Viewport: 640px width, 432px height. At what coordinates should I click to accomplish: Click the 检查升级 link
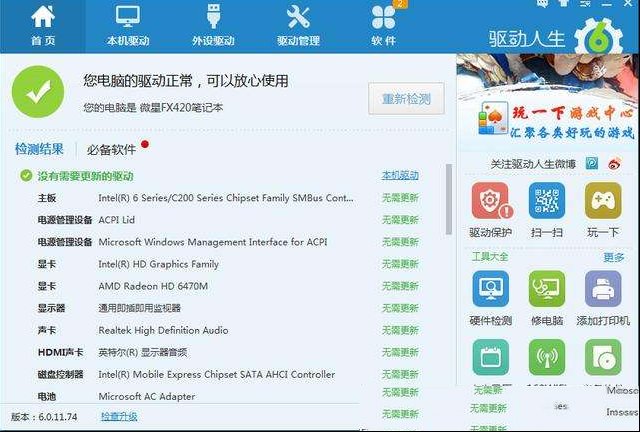click(x=119, y=416)
